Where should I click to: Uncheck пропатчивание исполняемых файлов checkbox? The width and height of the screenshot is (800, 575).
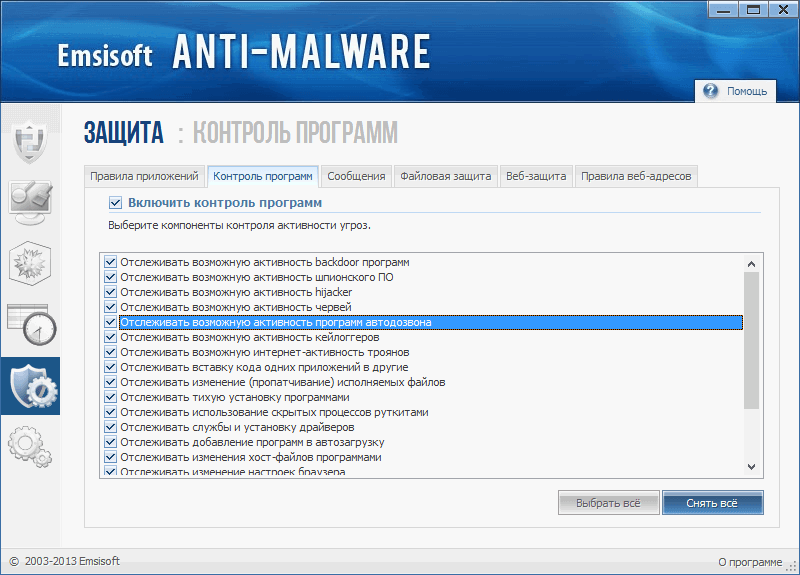[x=110, y=382]
